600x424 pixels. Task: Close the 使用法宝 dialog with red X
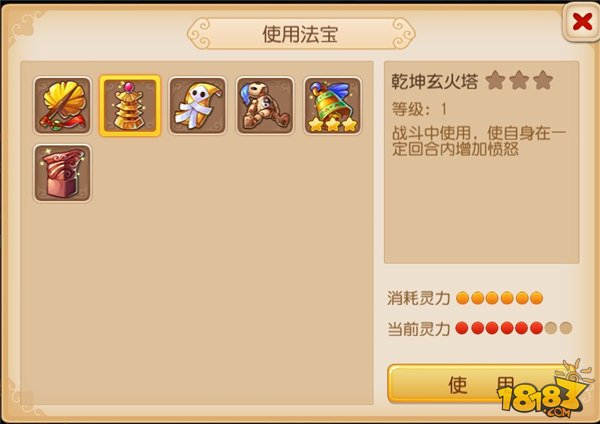582,21
